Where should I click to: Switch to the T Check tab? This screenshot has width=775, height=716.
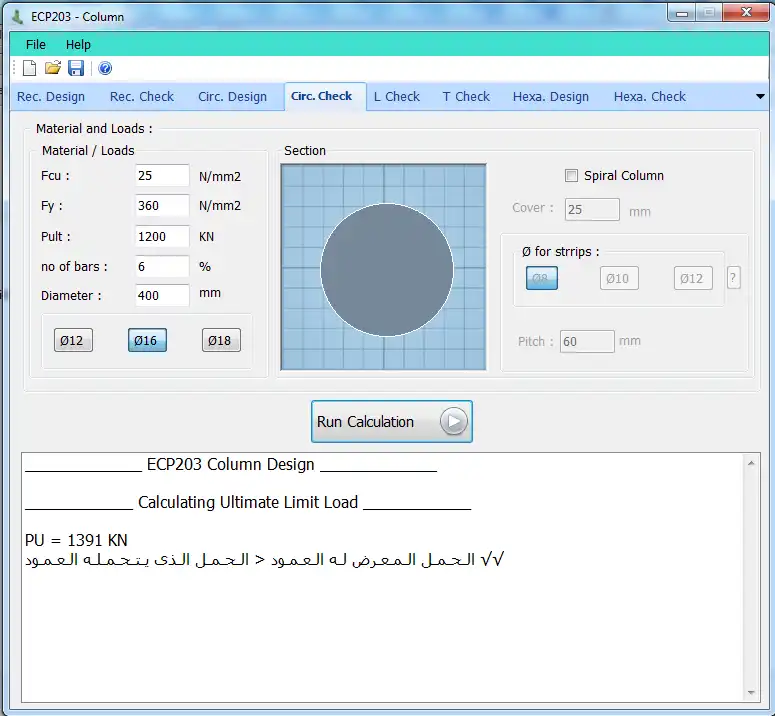point(466,97)
